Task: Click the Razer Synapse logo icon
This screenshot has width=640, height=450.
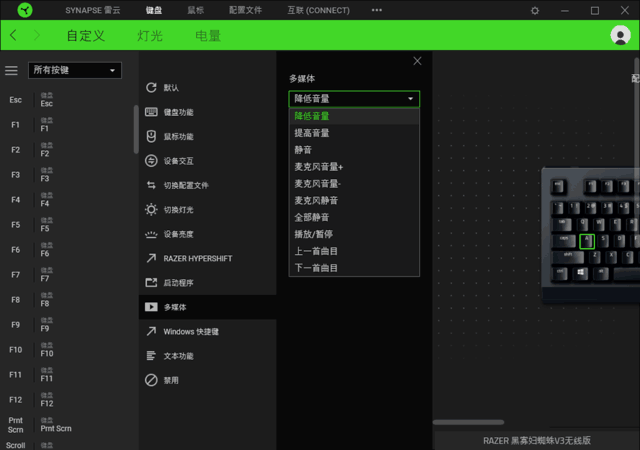Action: point(25,10)
